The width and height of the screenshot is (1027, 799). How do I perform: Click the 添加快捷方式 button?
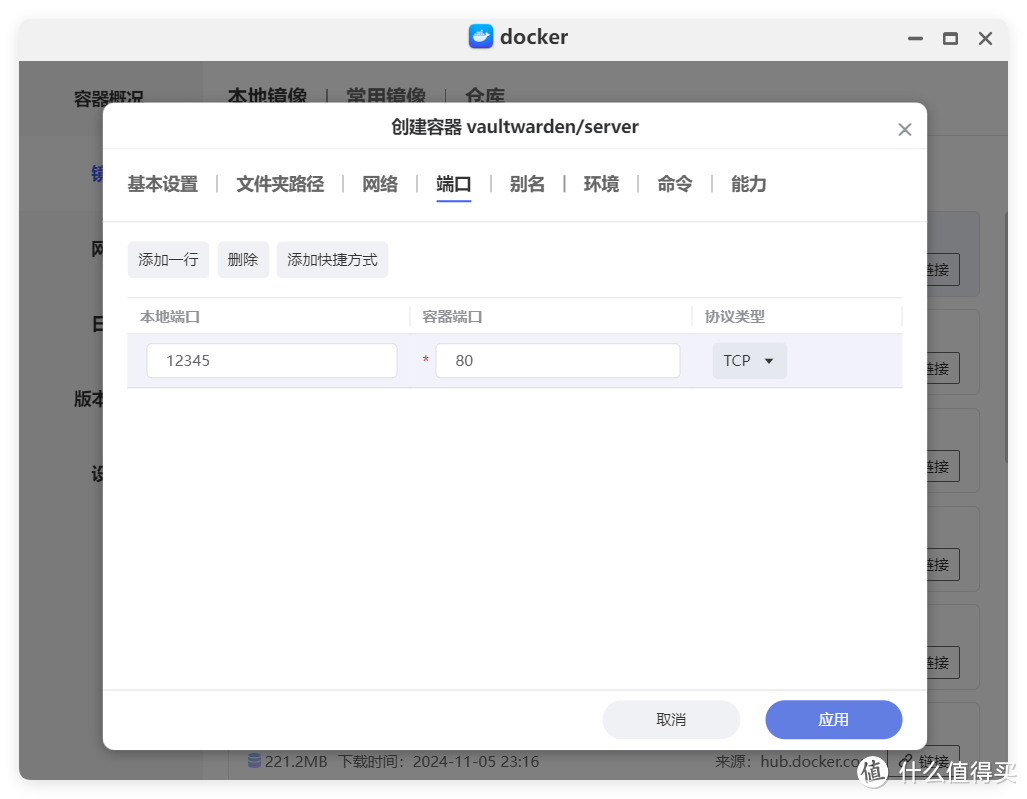pyautogui.click(x=332, y=260)
